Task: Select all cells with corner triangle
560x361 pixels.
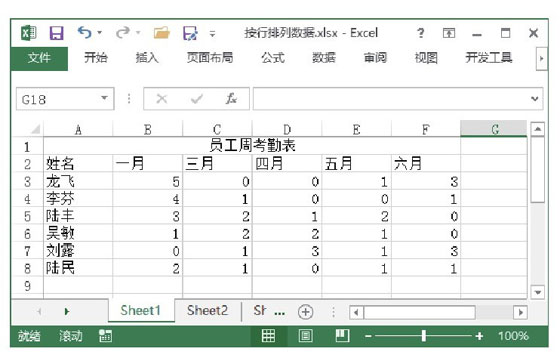Action: 35,129
